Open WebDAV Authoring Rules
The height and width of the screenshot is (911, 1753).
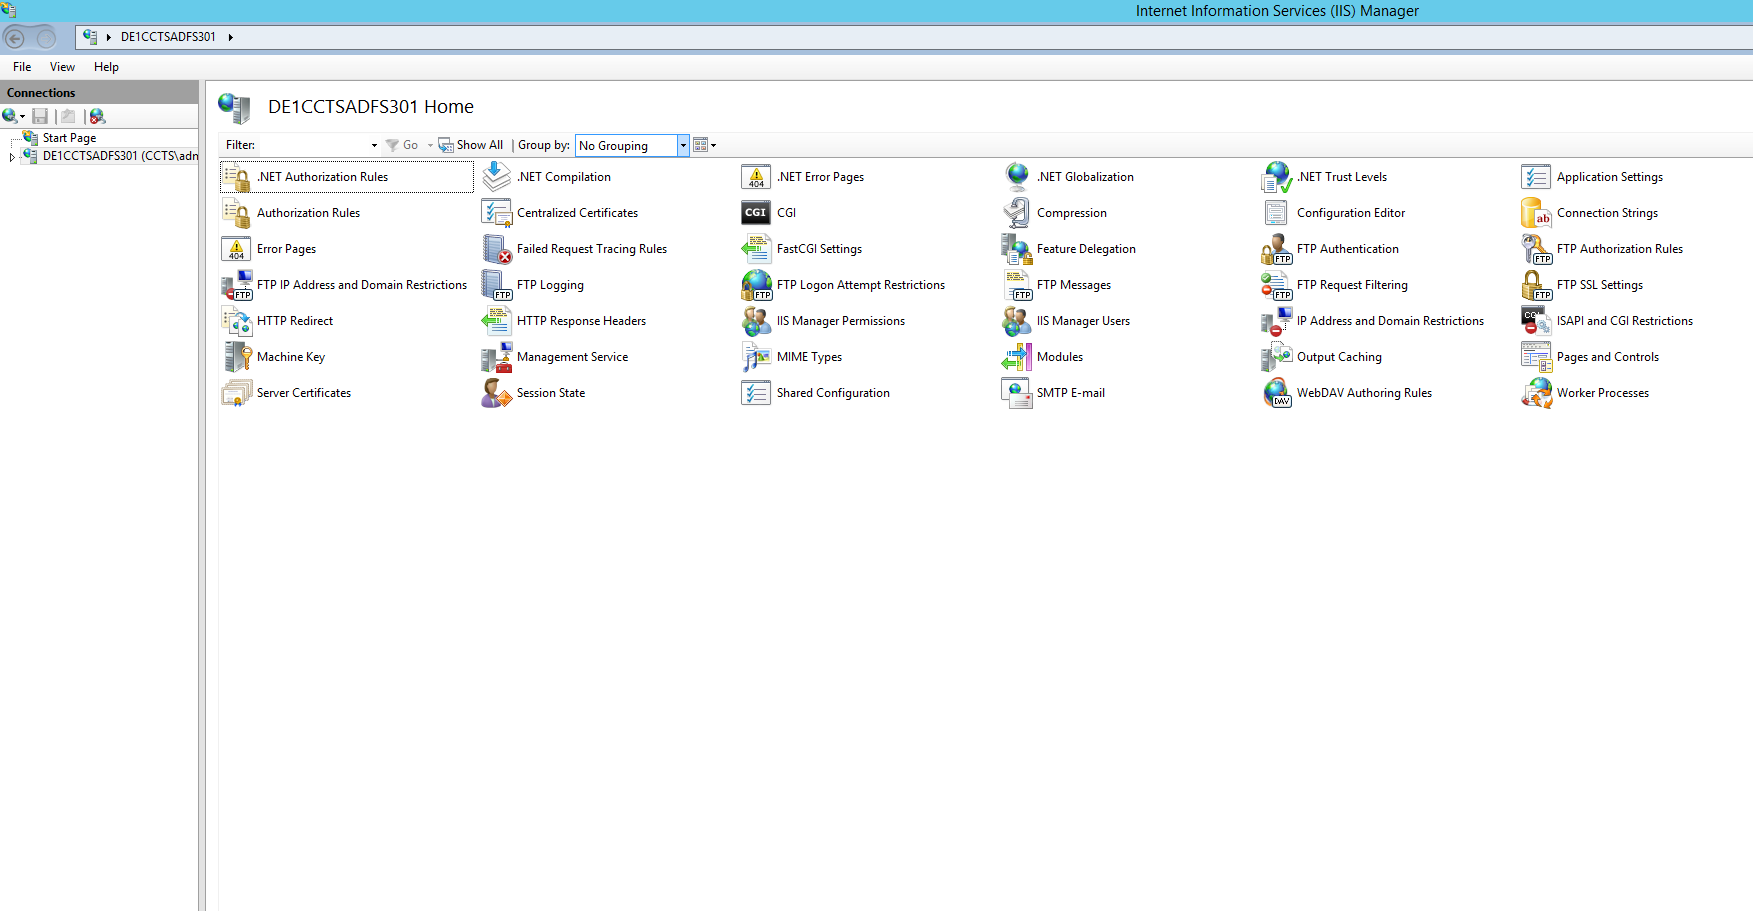click(x=1347, y=393)
